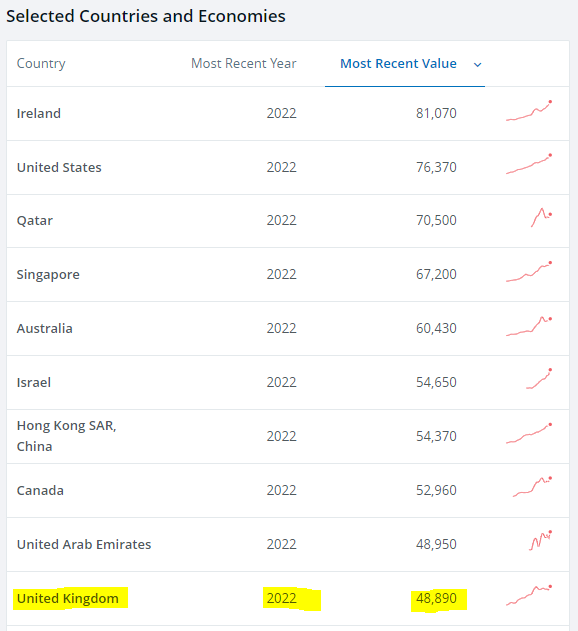The image size is (578, 631).
Task: Open the Ireland country link
Action: pyautogui.click(x=39, y=113)
